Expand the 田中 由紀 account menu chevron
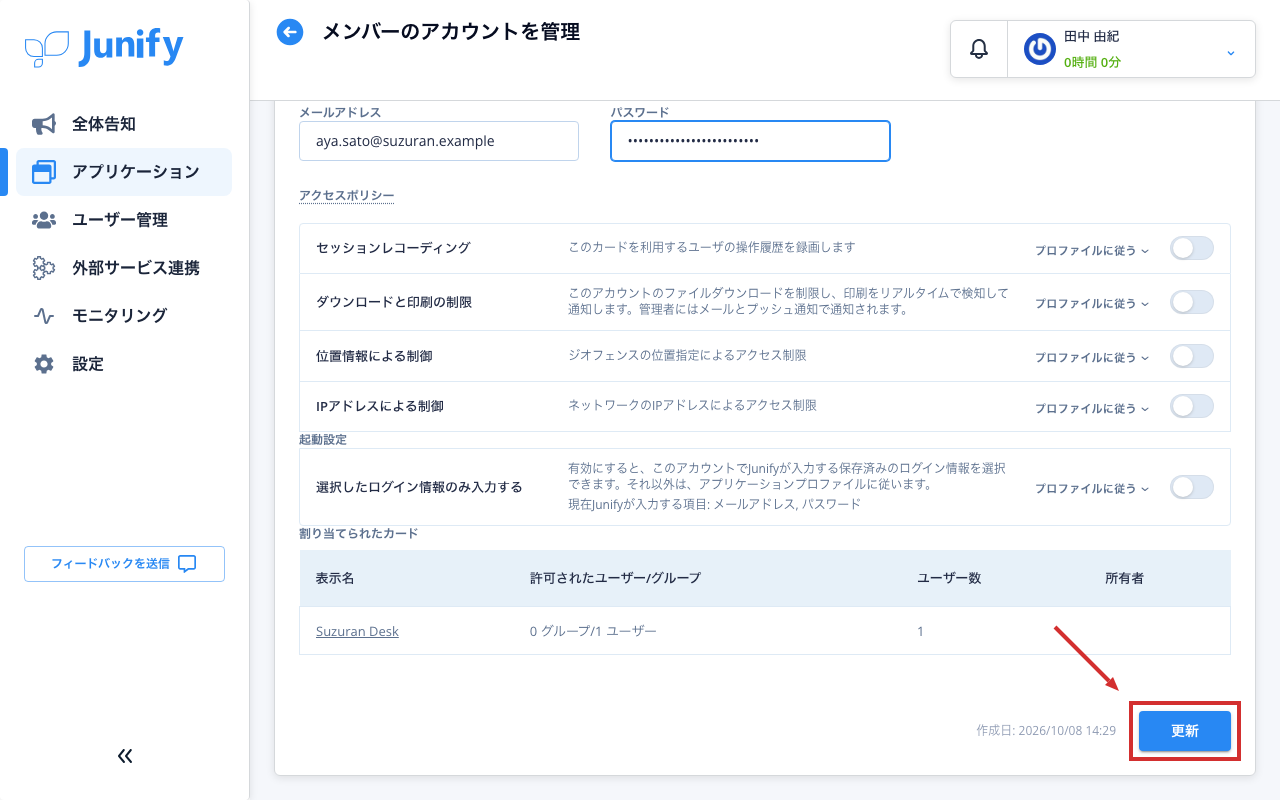 (1231, 52)
